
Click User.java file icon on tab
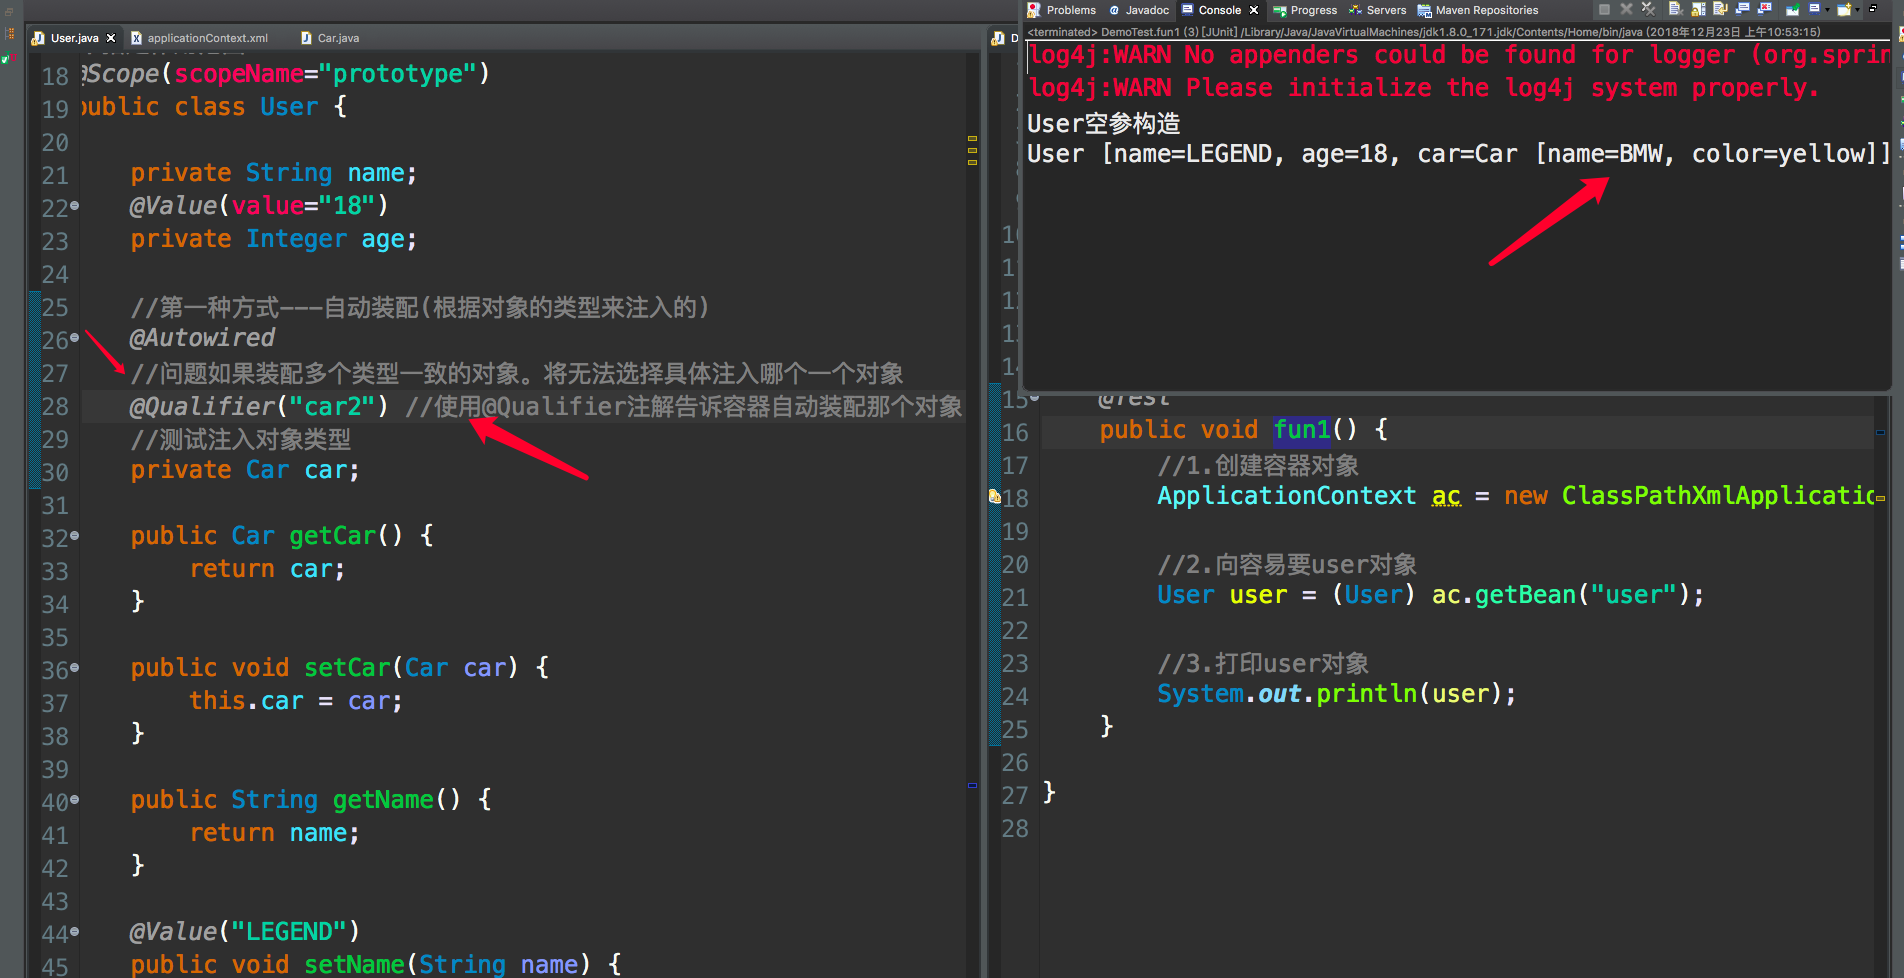point(38,38)
